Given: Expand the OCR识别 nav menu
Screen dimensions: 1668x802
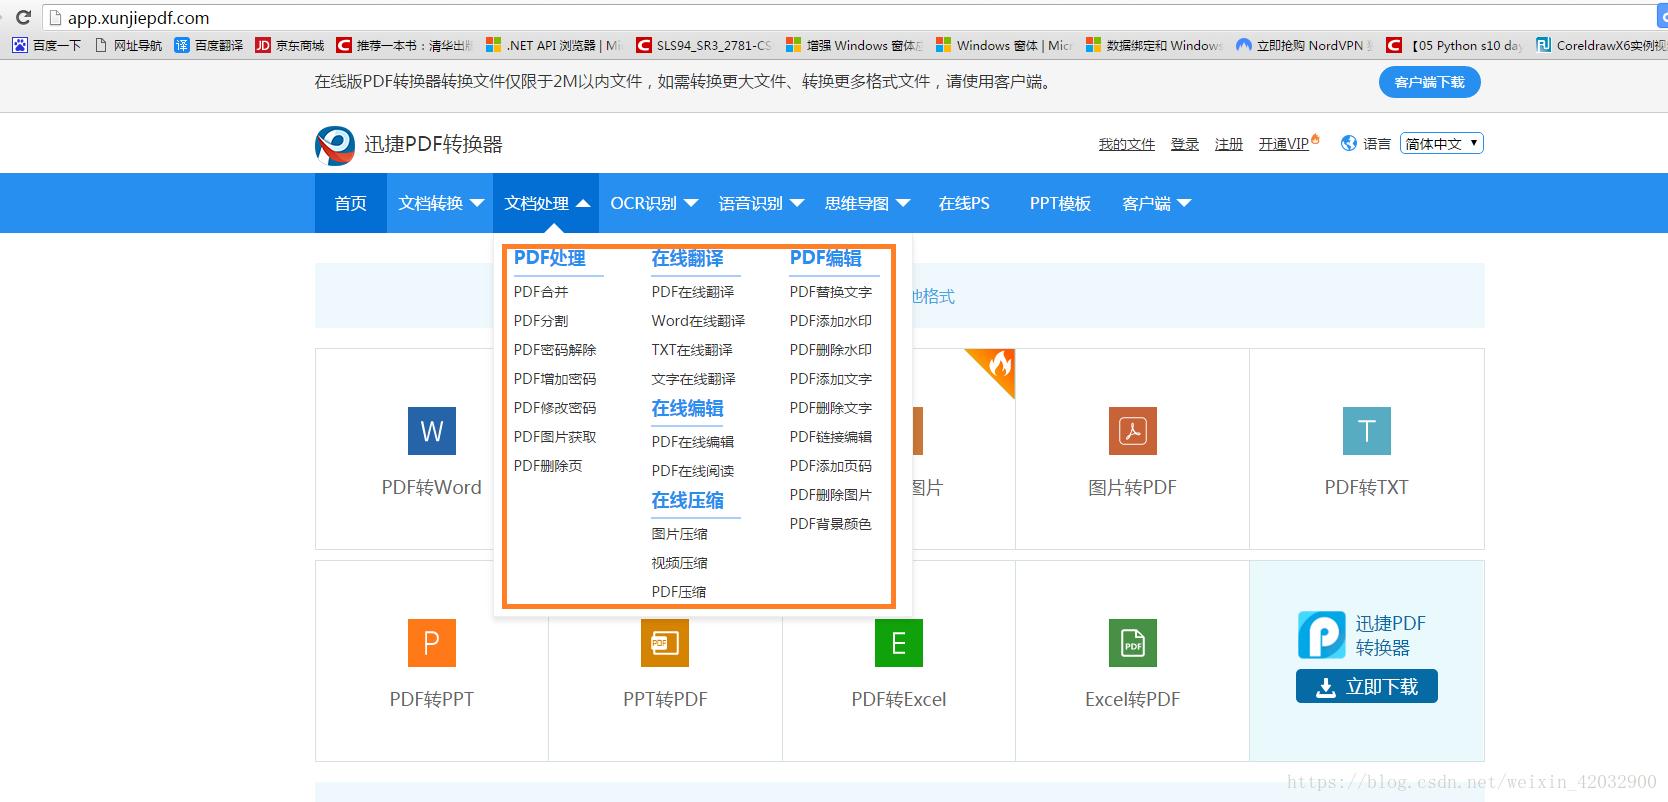Looking at the screenshot, I should (x=654, y=203).
